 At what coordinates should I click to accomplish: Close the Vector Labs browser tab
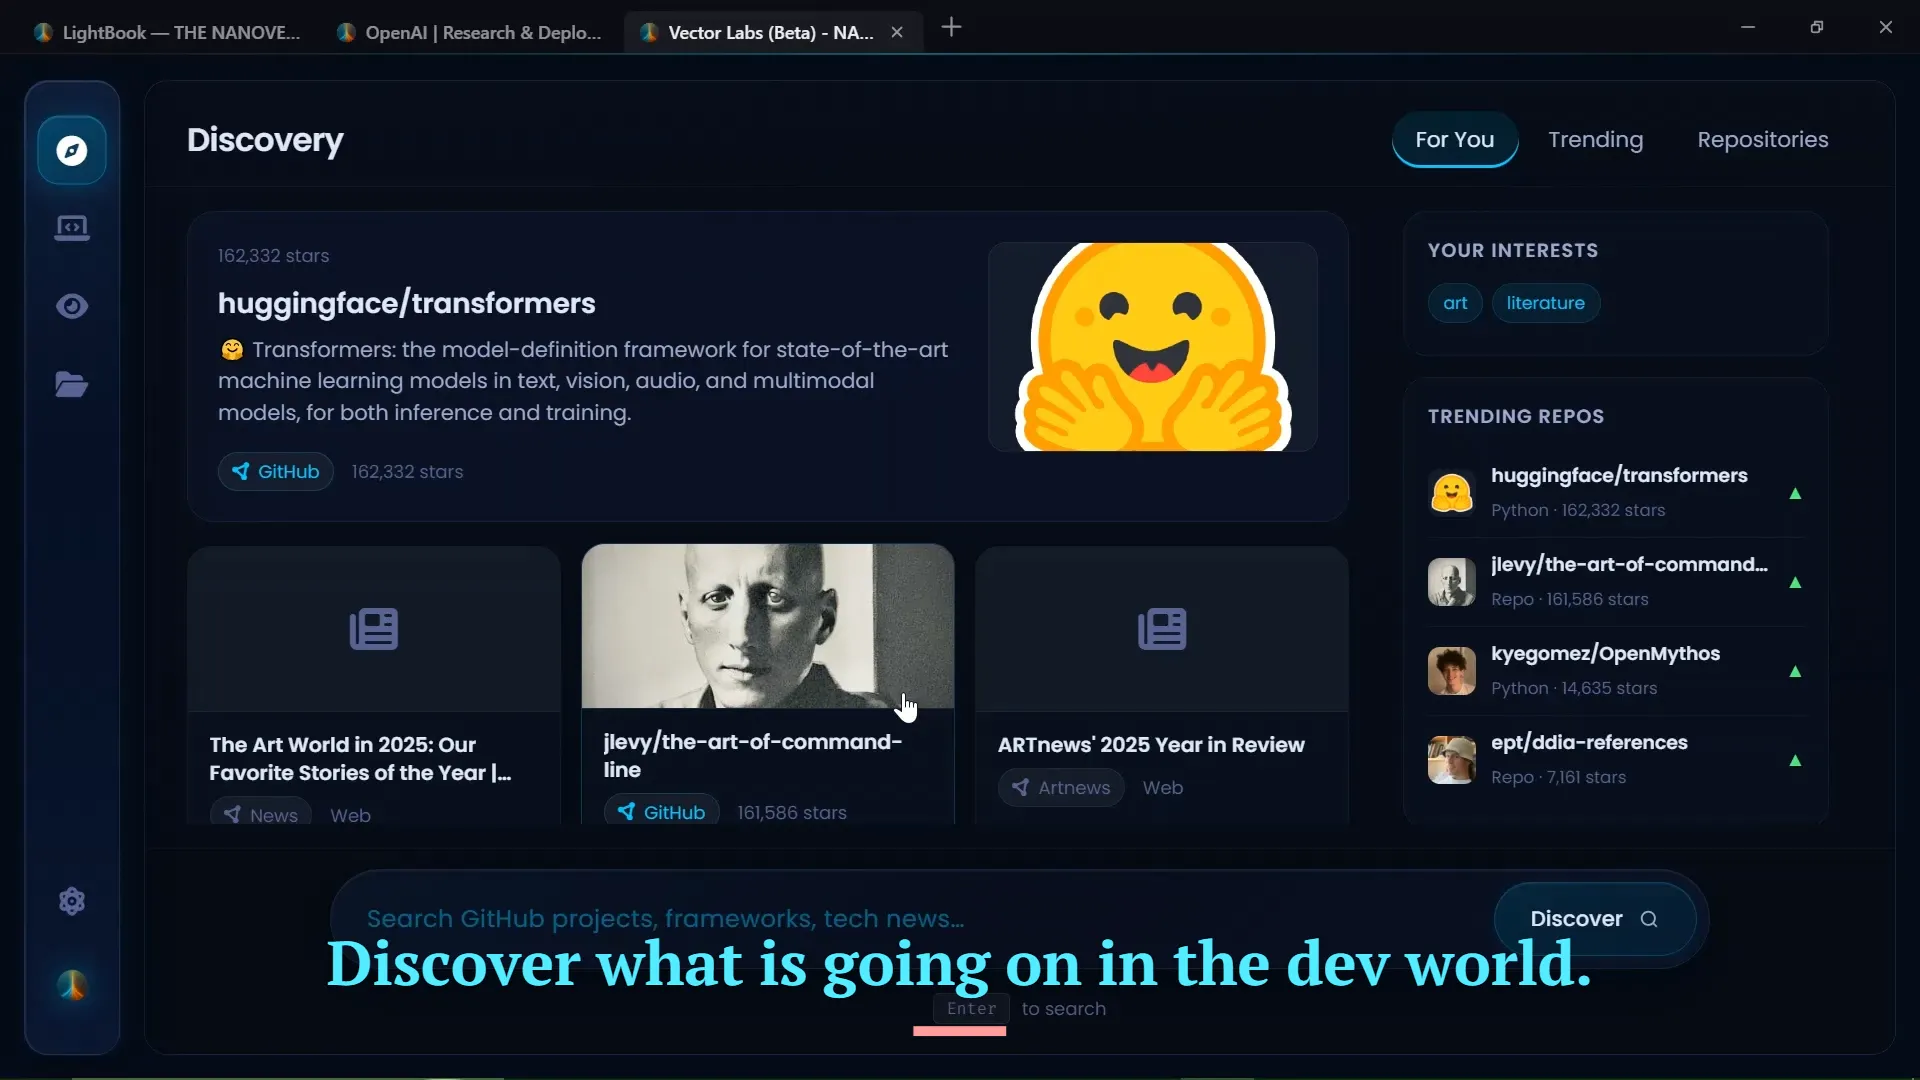[897, 32]
